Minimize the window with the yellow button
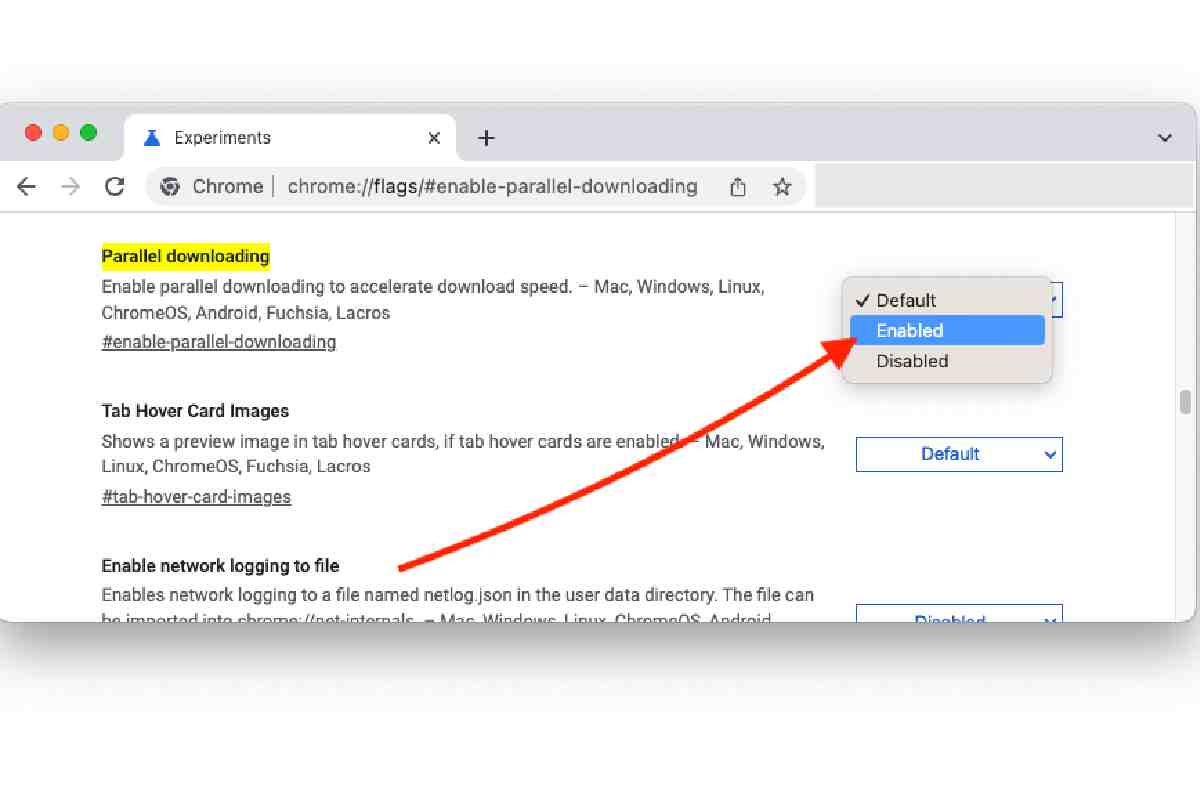Screen dimensions: 1200x800 [61, 132]
